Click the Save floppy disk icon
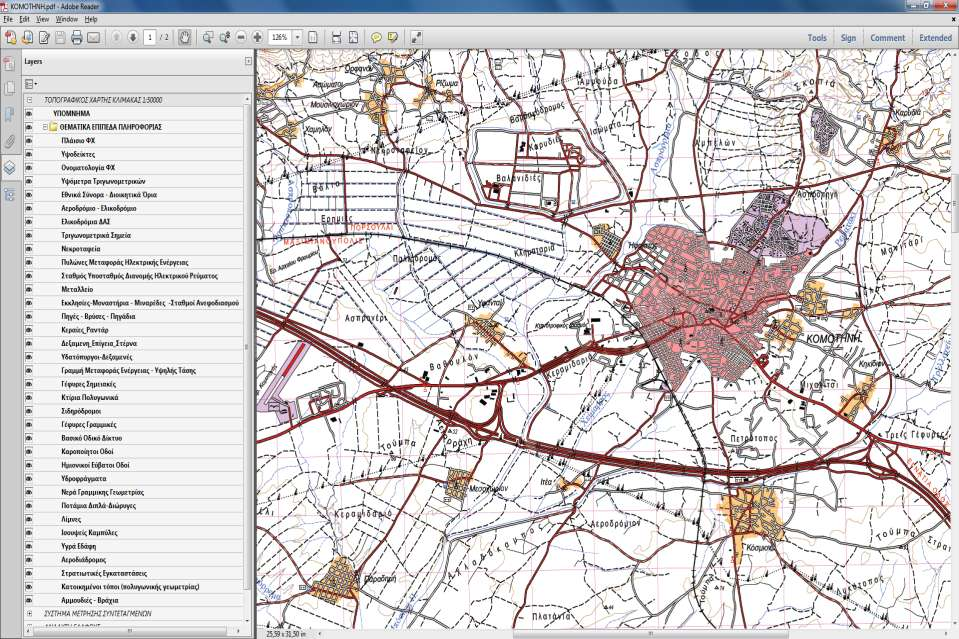 coord(60,38)
